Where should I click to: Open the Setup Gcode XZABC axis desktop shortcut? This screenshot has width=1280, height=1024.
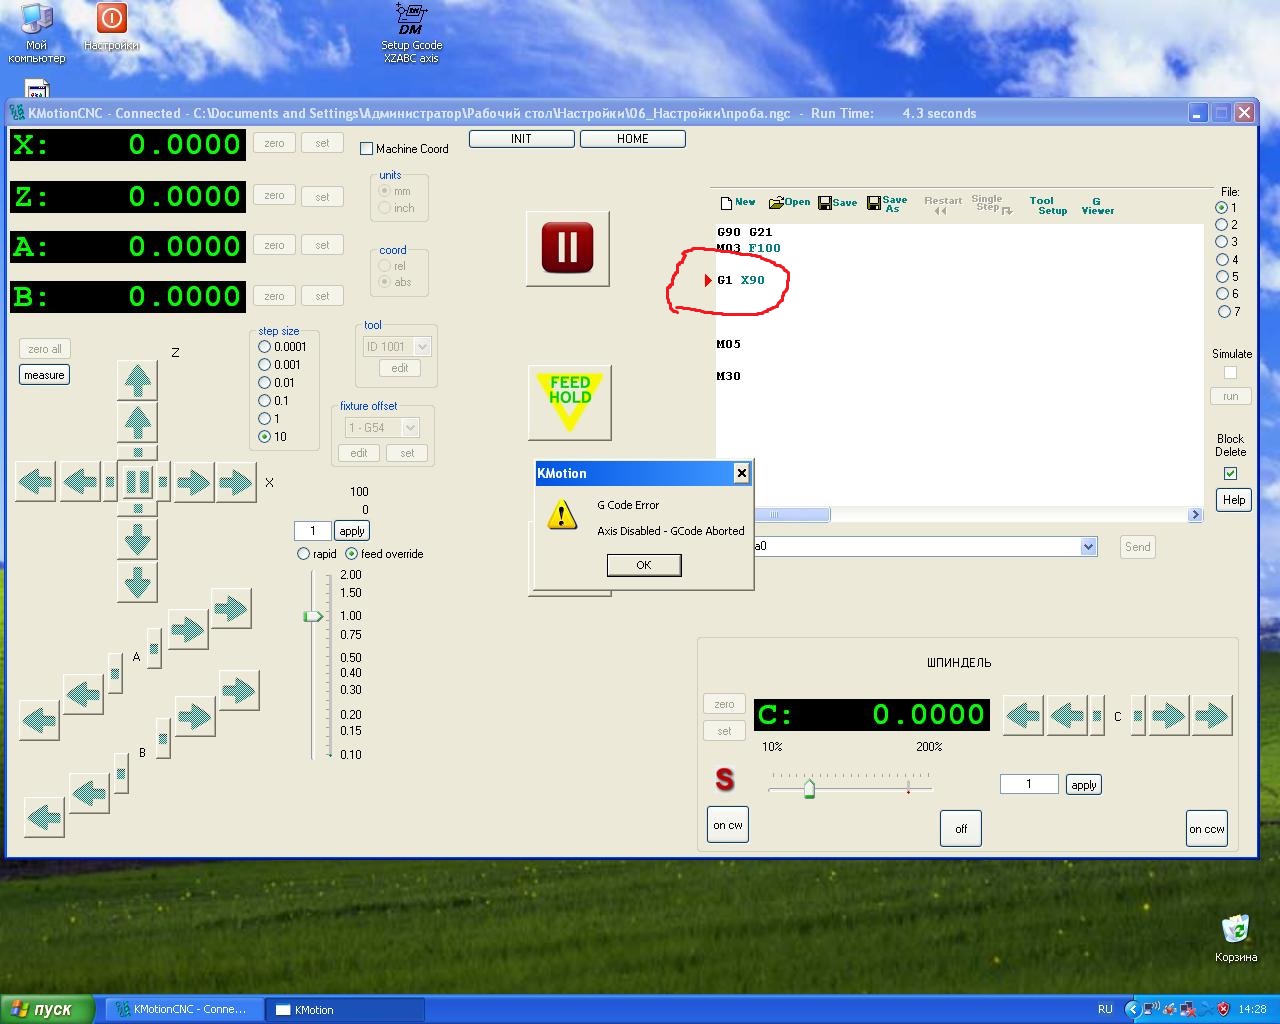(x=411, y=33)
